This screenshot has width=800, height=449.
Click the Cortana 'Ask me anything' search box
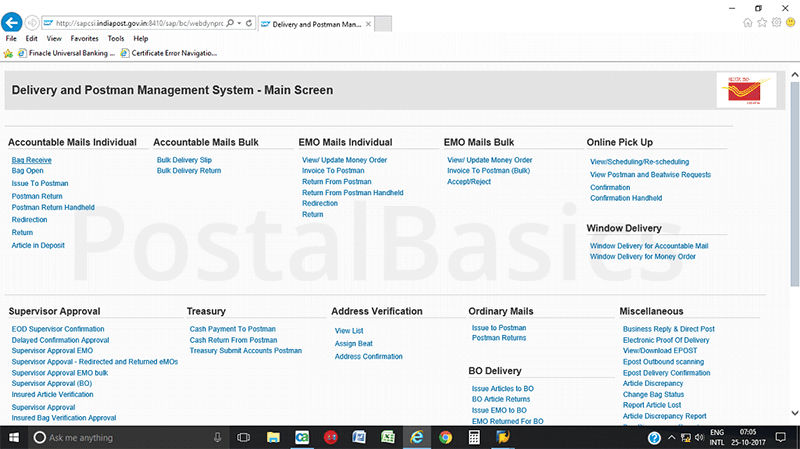tap(120, 437)
